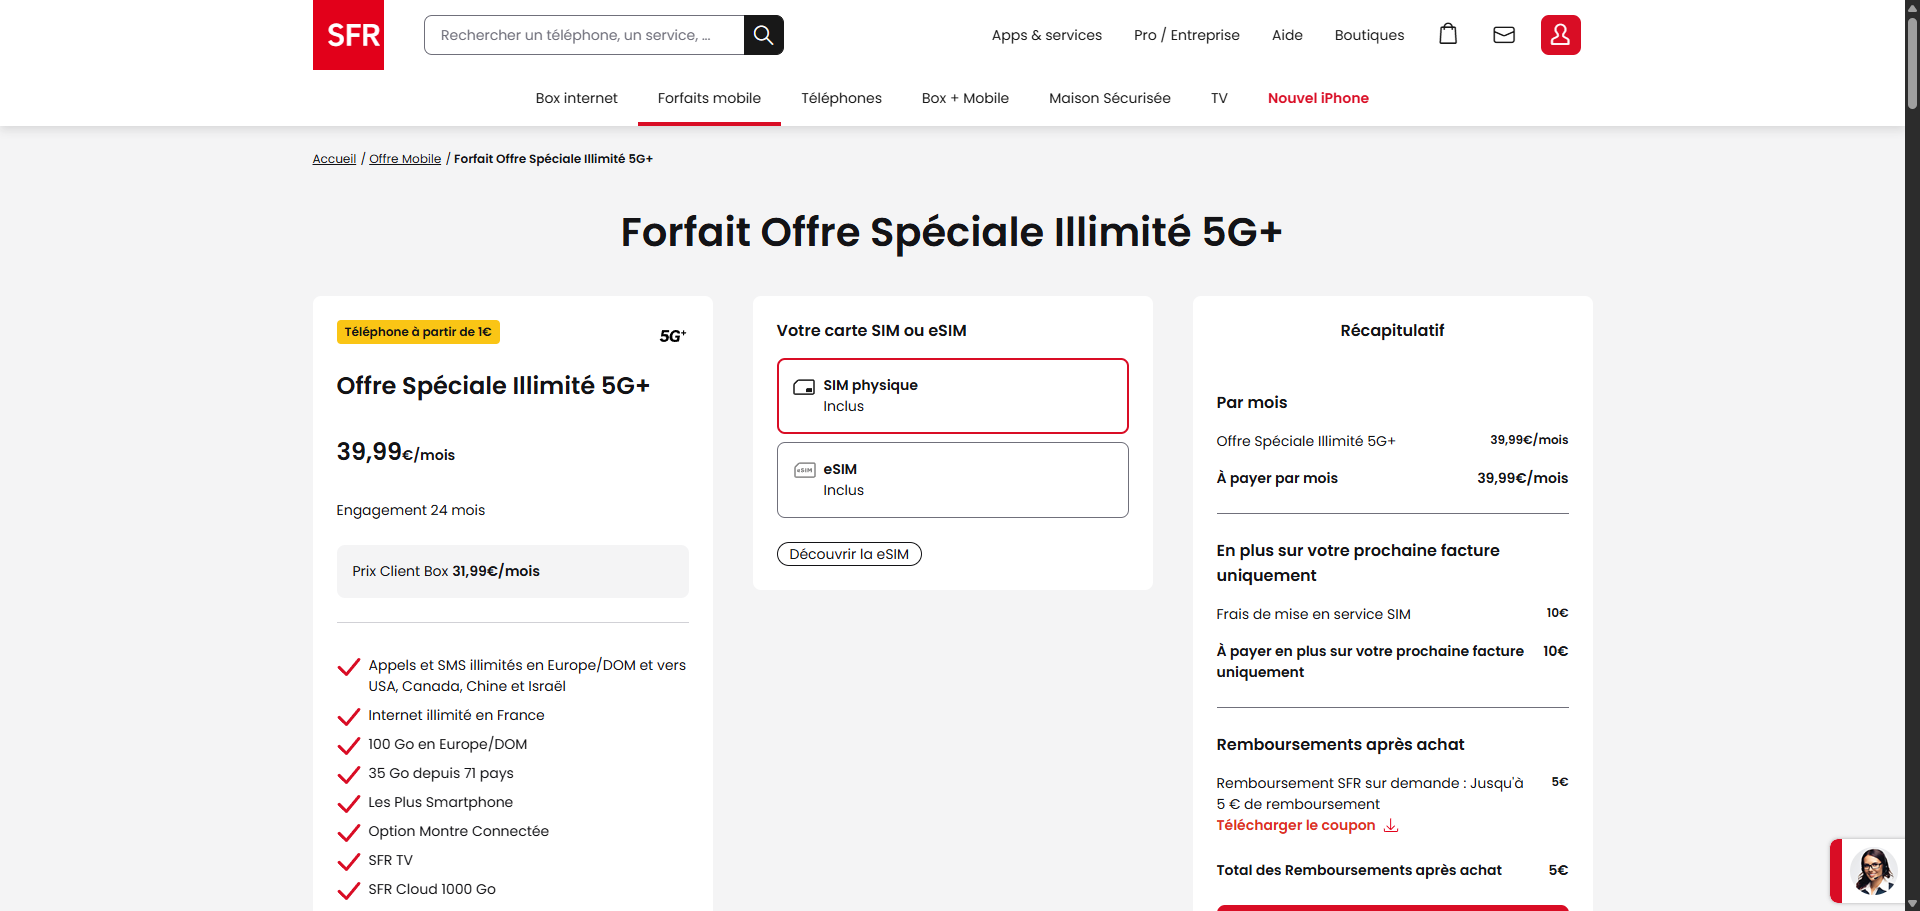Open the chat advisor avatar
Screen dimensions: 1920x911
pos(1872,872)
